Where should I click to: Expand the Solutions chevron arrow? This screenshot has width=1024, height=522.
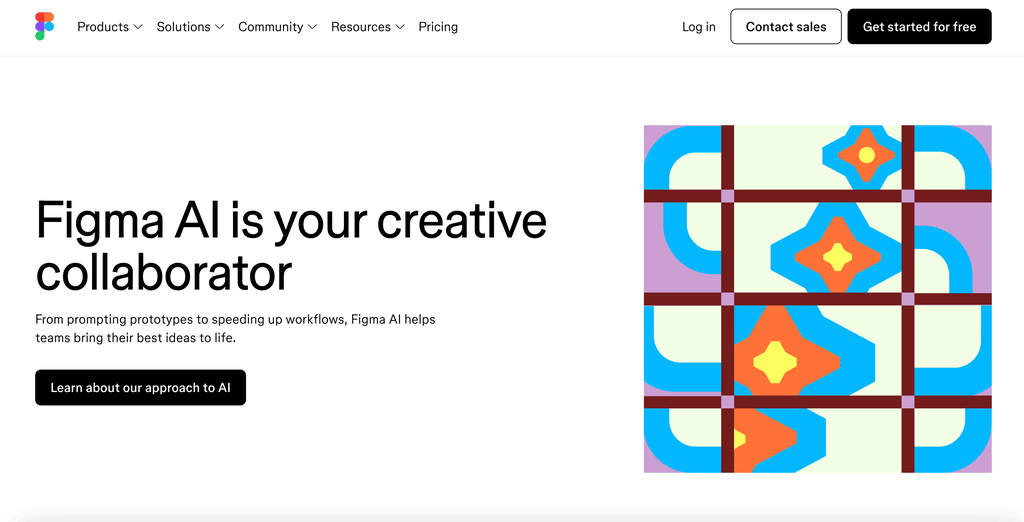click(x=219, y=27)
